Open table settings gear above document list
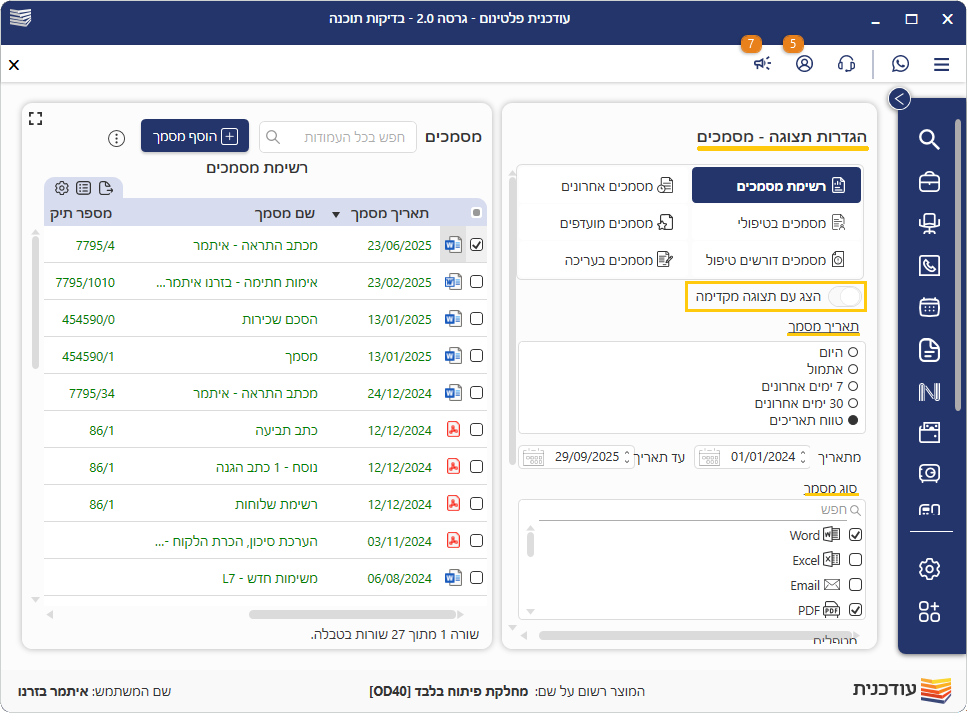Image resolution: width=967 pixels, height=713 pixels. point(62,188)
